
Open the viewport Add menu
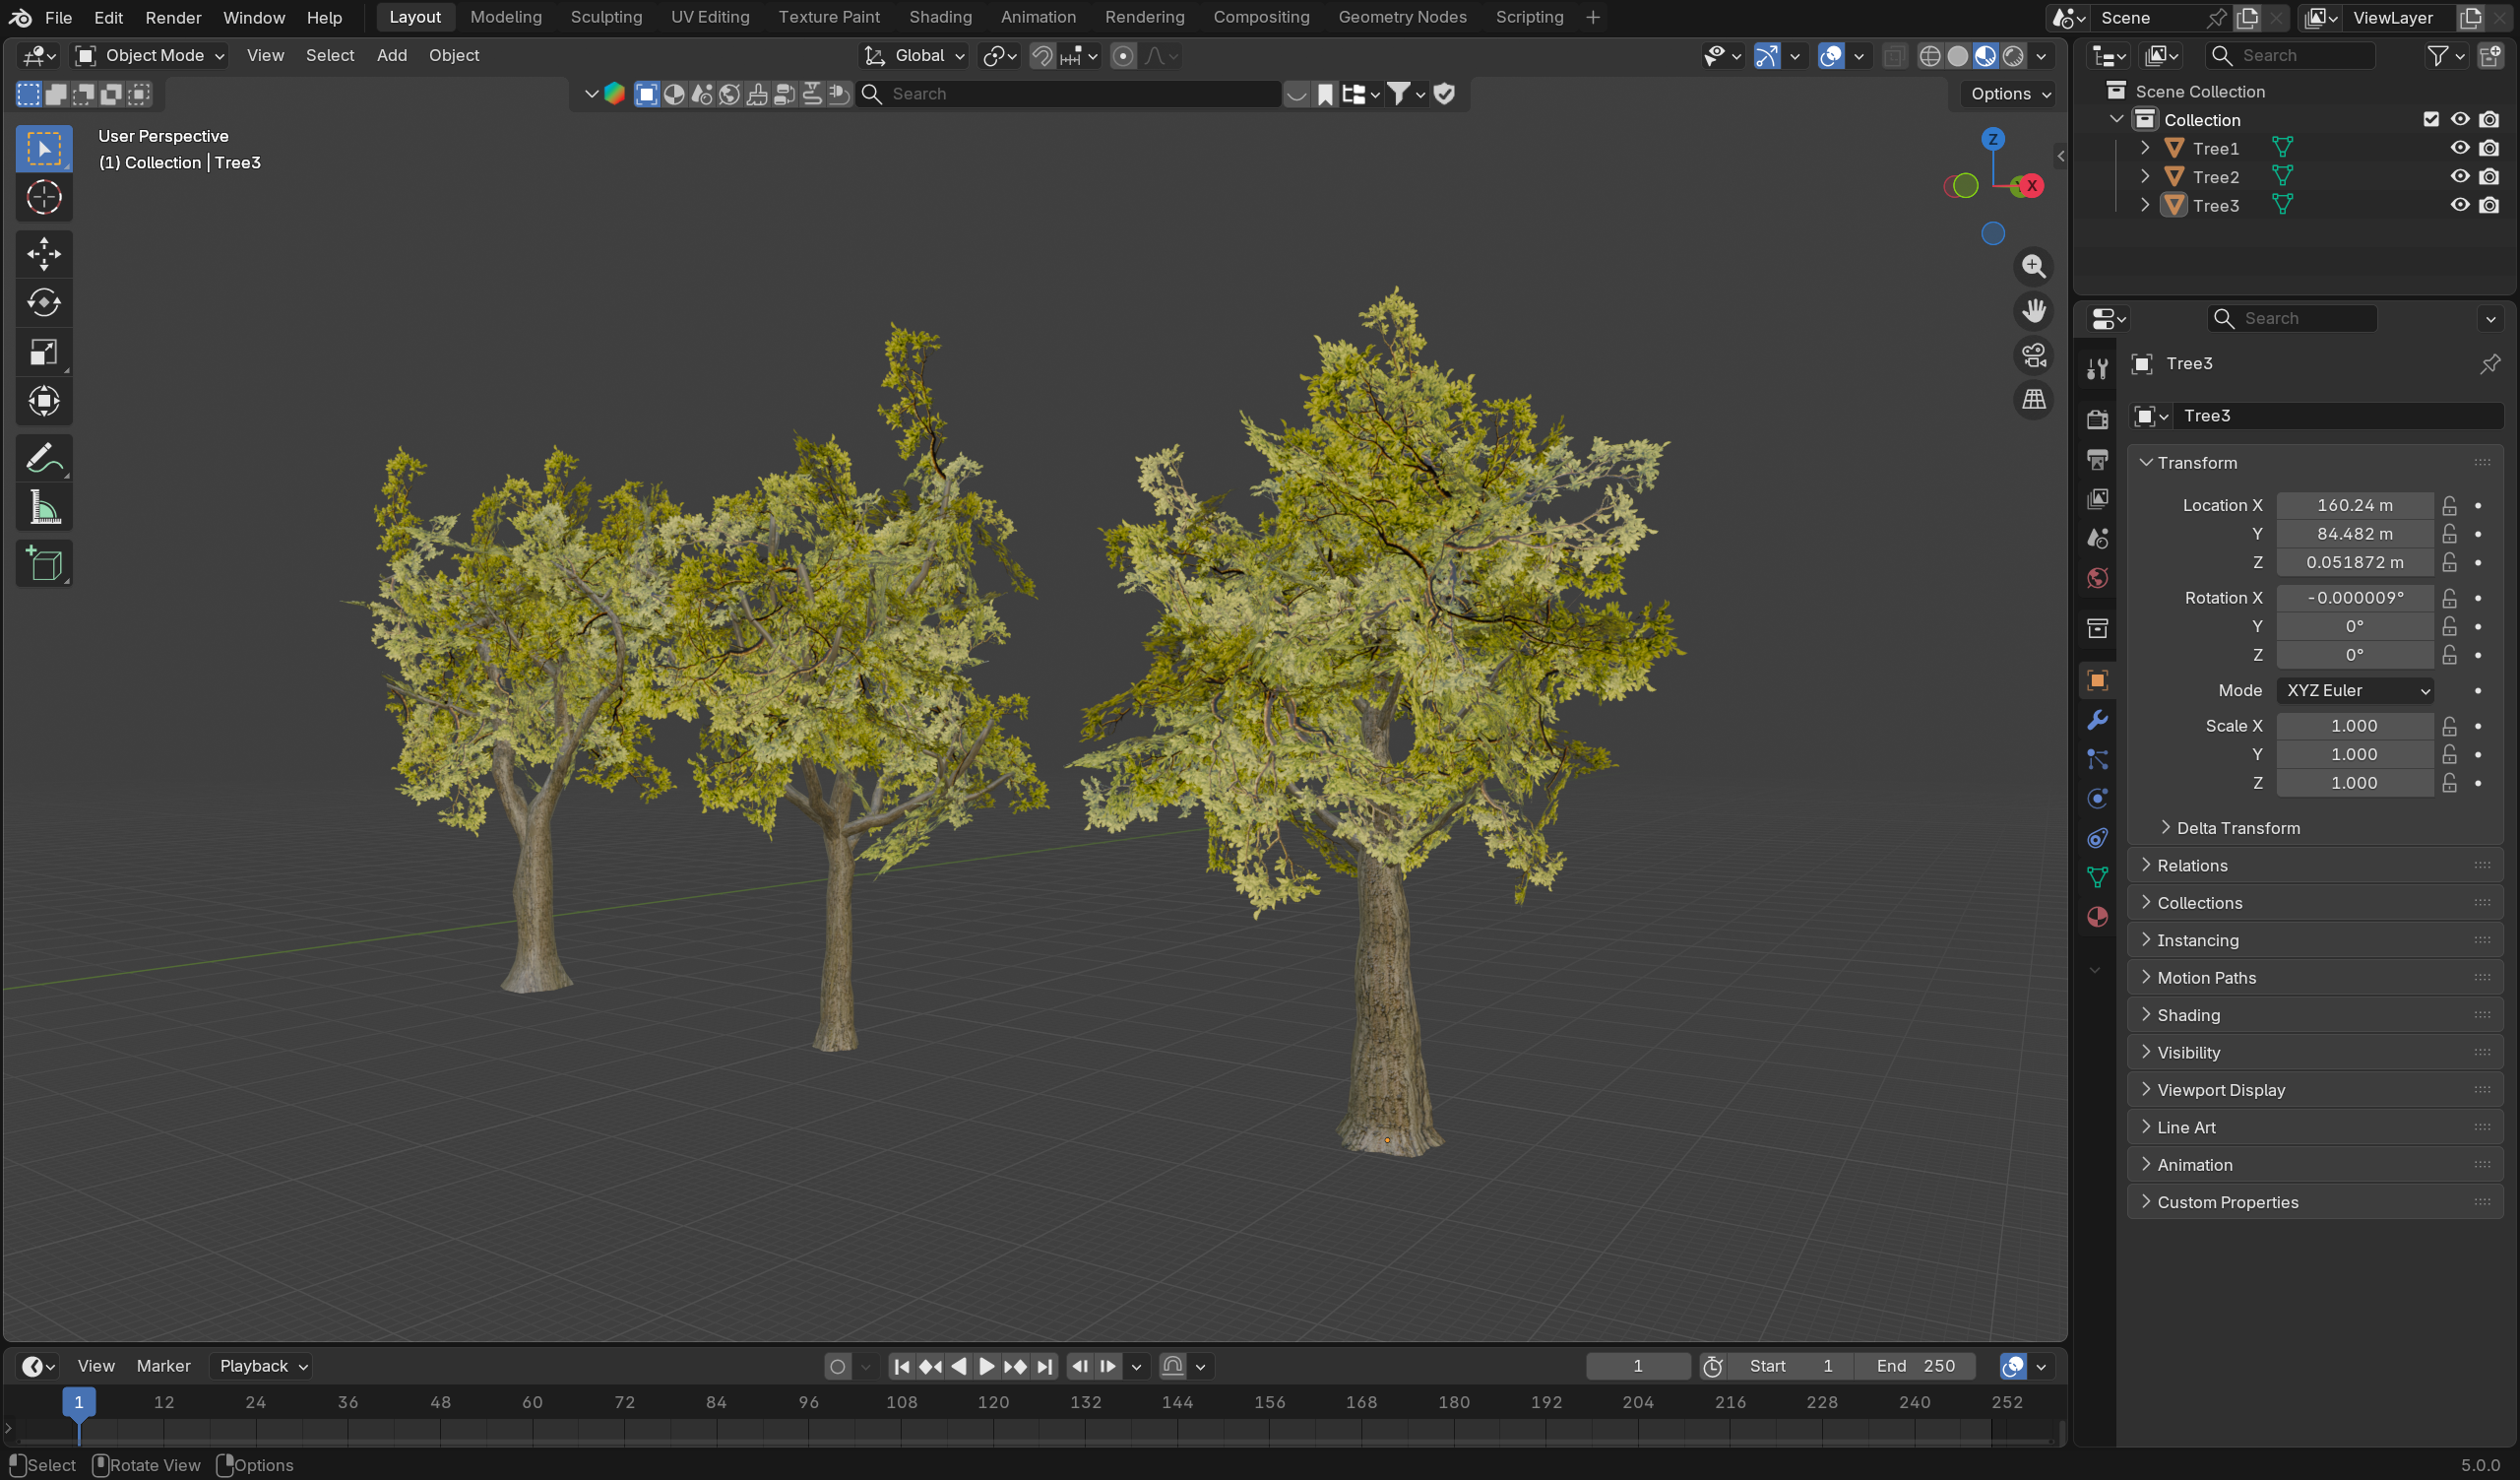pos(391,56)
